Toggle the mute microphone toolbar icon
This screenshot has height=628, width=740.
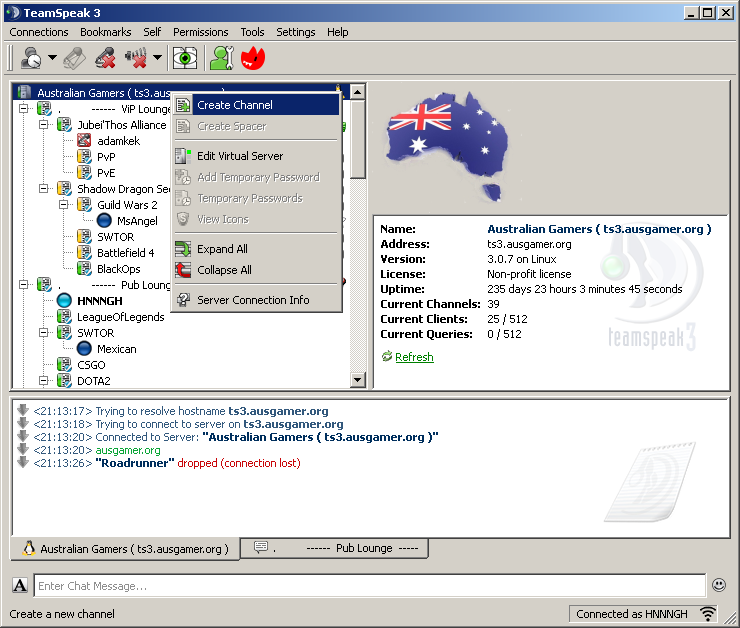pyautogui.click(x=106, y=58)
